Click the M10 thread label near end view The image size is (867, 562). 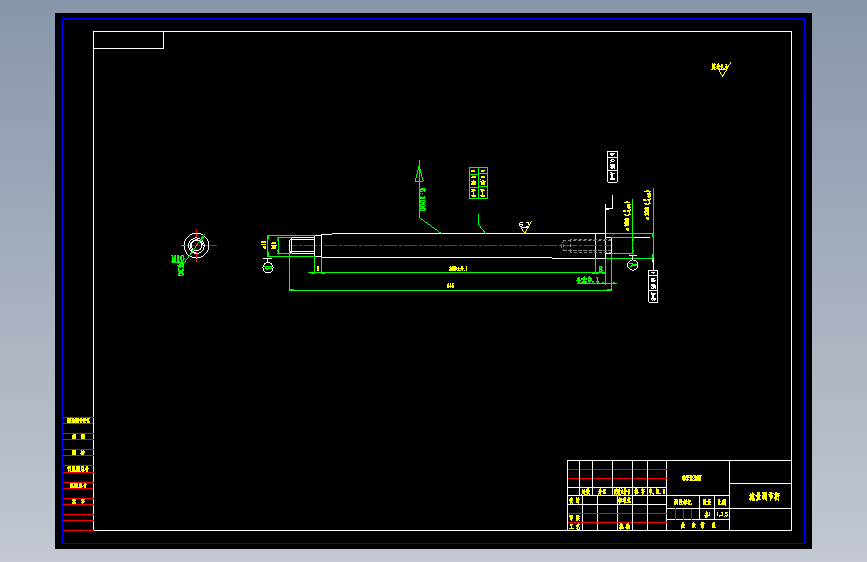(x=177, y=258)
